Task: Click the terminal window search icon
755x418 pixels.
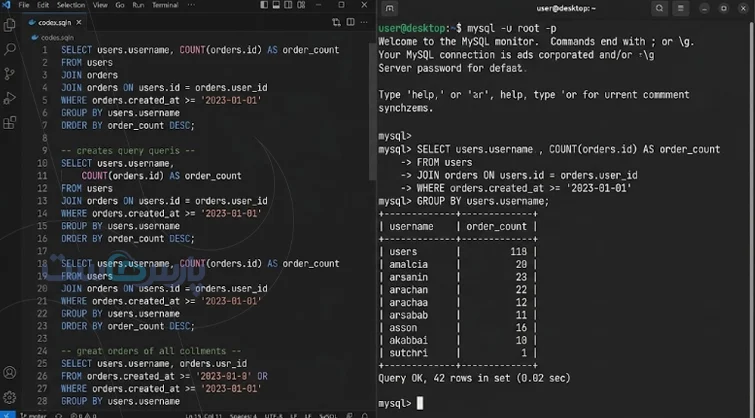Action: pos(659,8)
